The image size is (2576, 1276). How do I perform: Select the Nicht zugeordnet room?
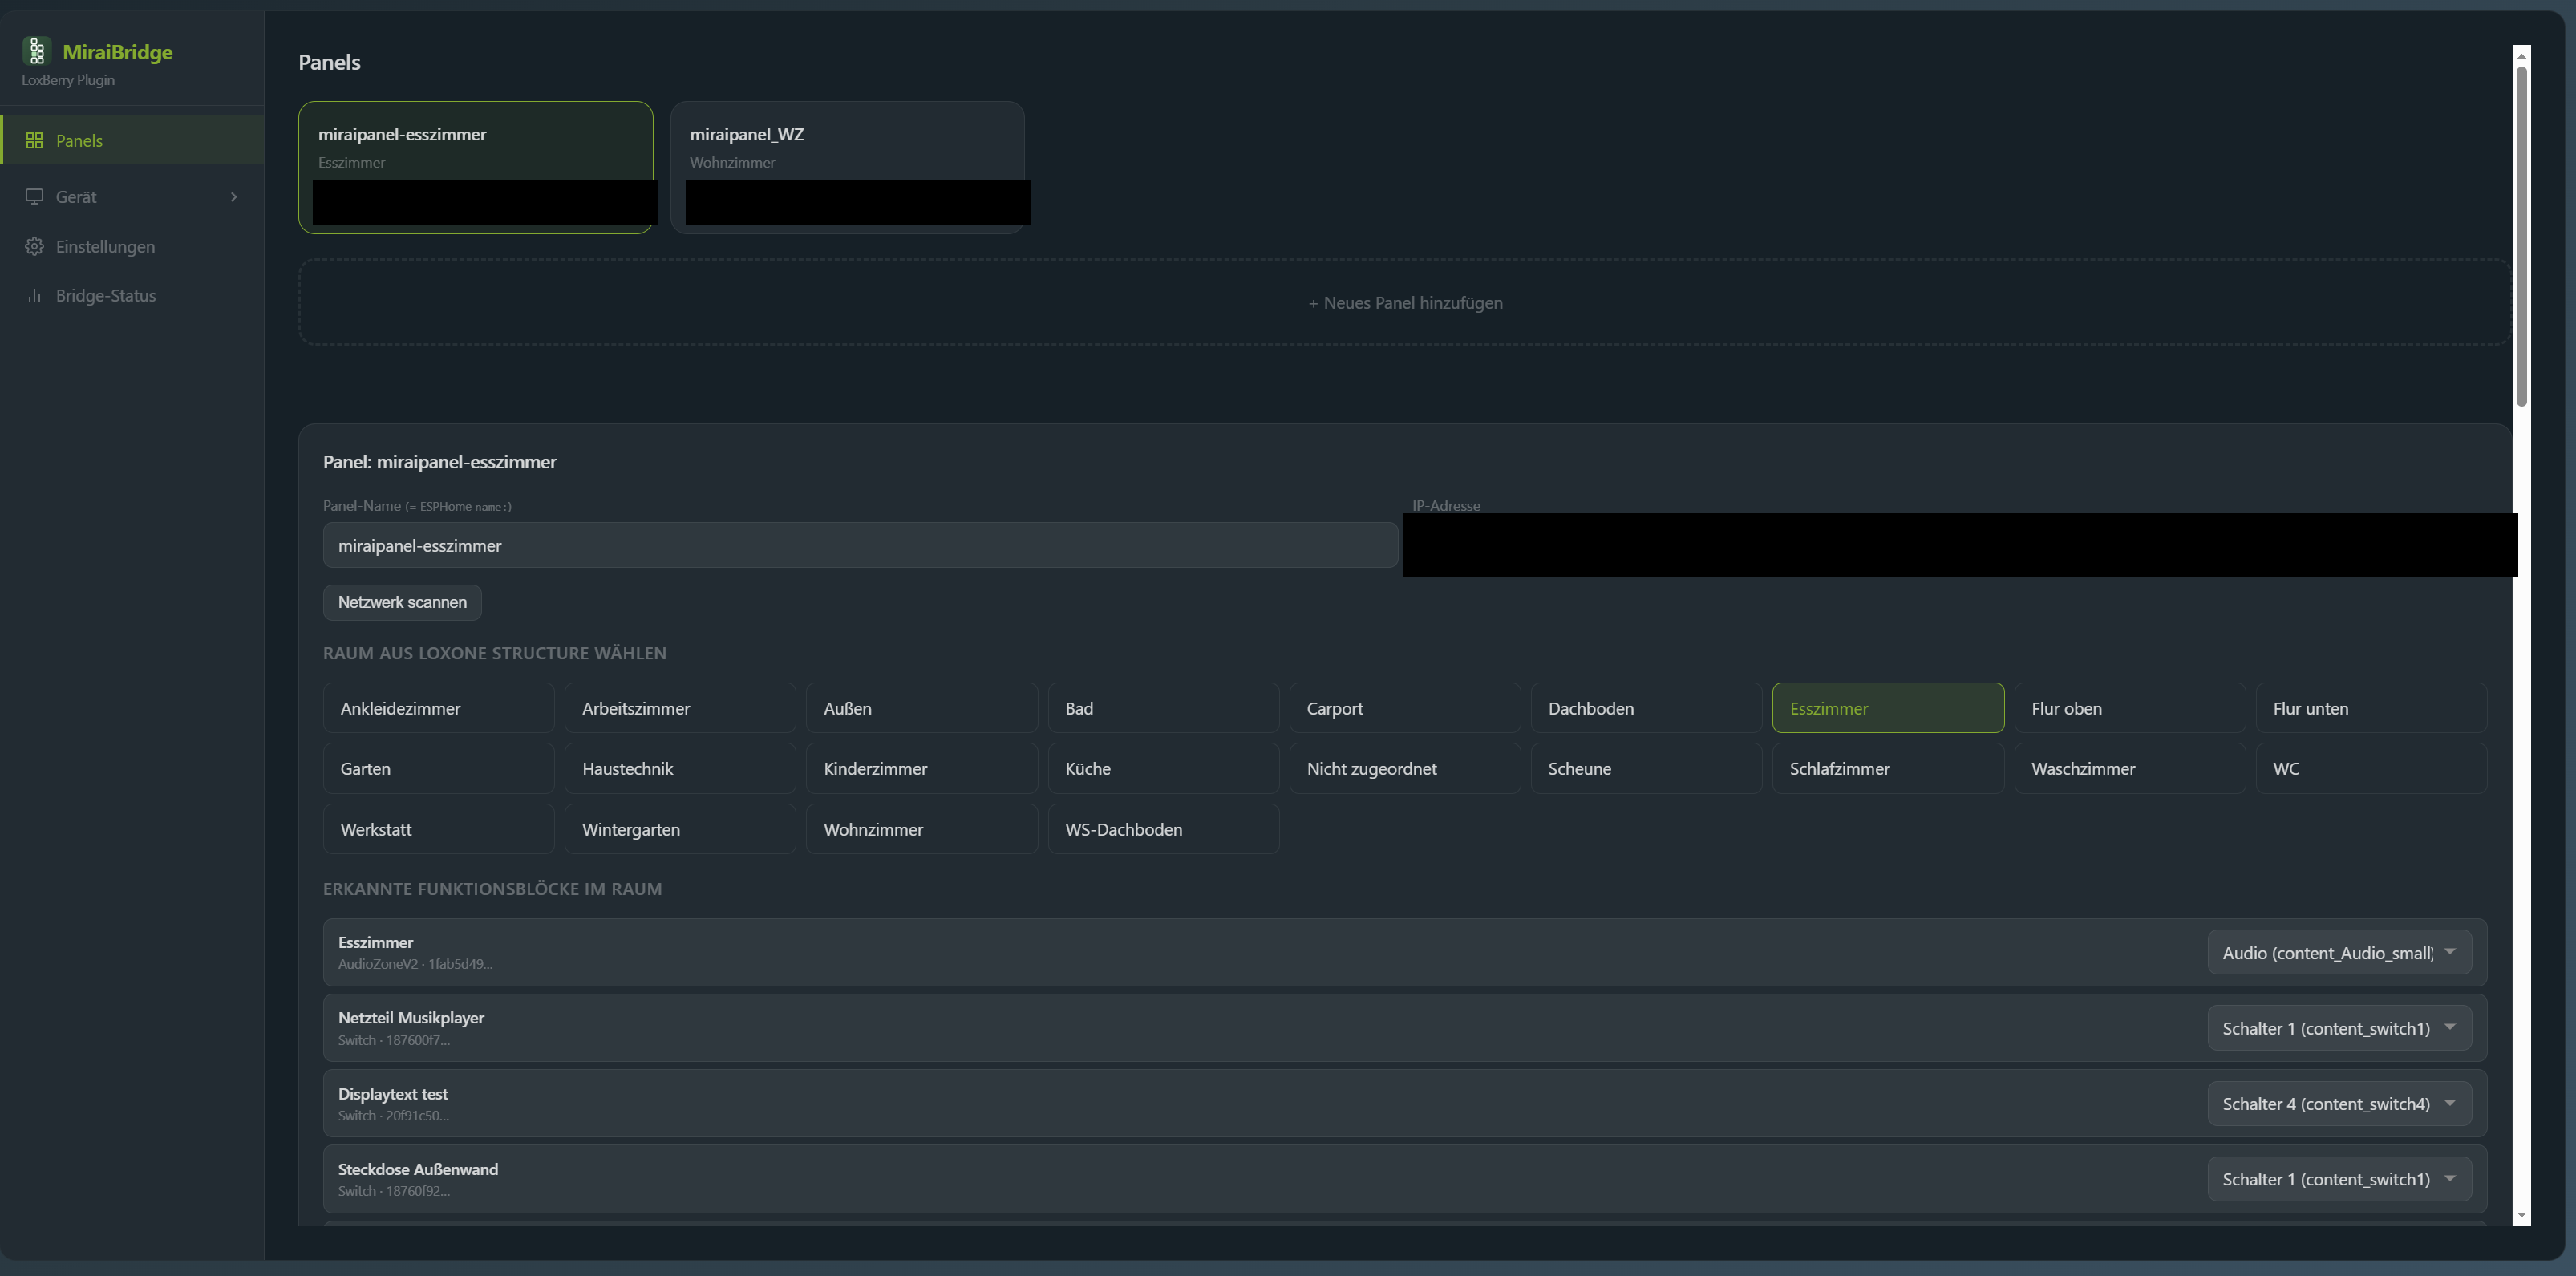(x=1405, y=769)
